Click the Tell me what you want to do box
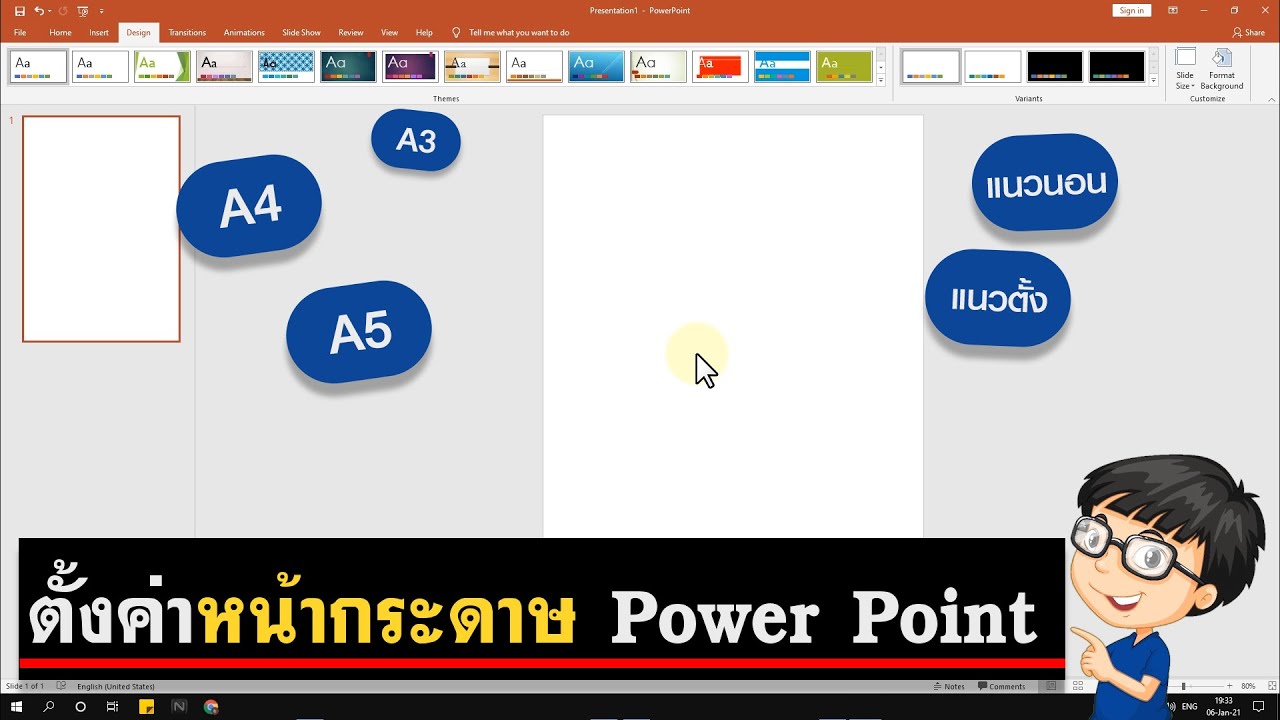This screenshot has width=1280, height=720. coord(519,32)
